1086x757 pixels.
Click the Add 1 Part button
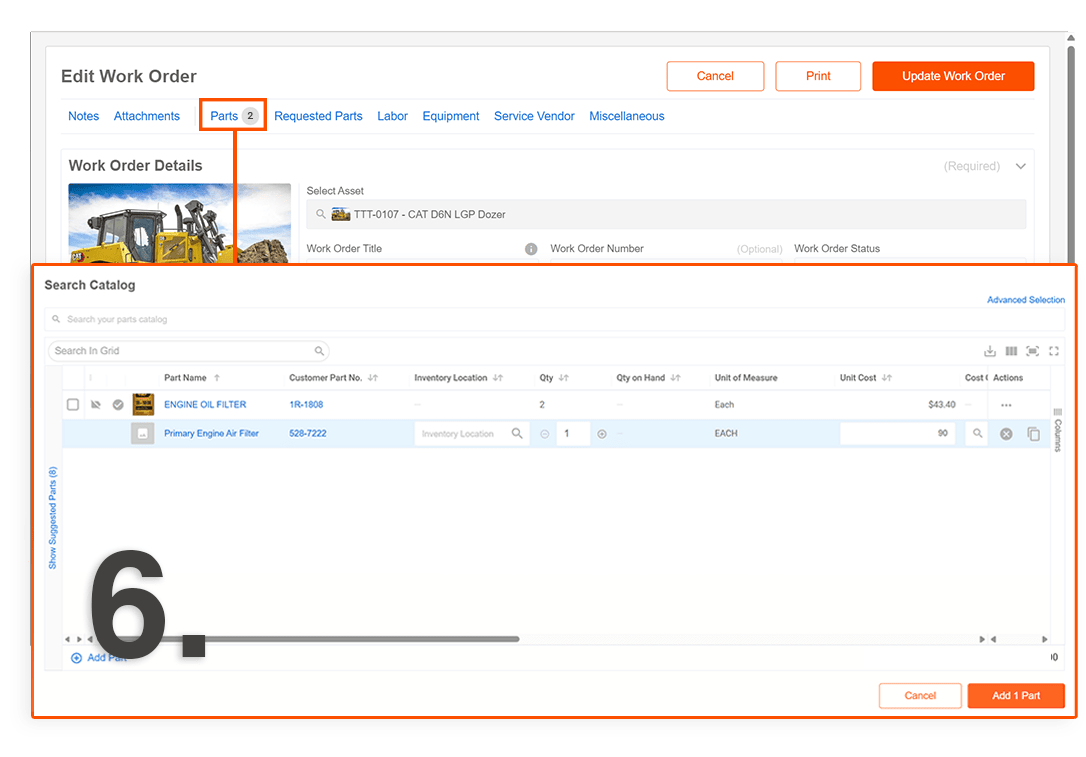1015,696
